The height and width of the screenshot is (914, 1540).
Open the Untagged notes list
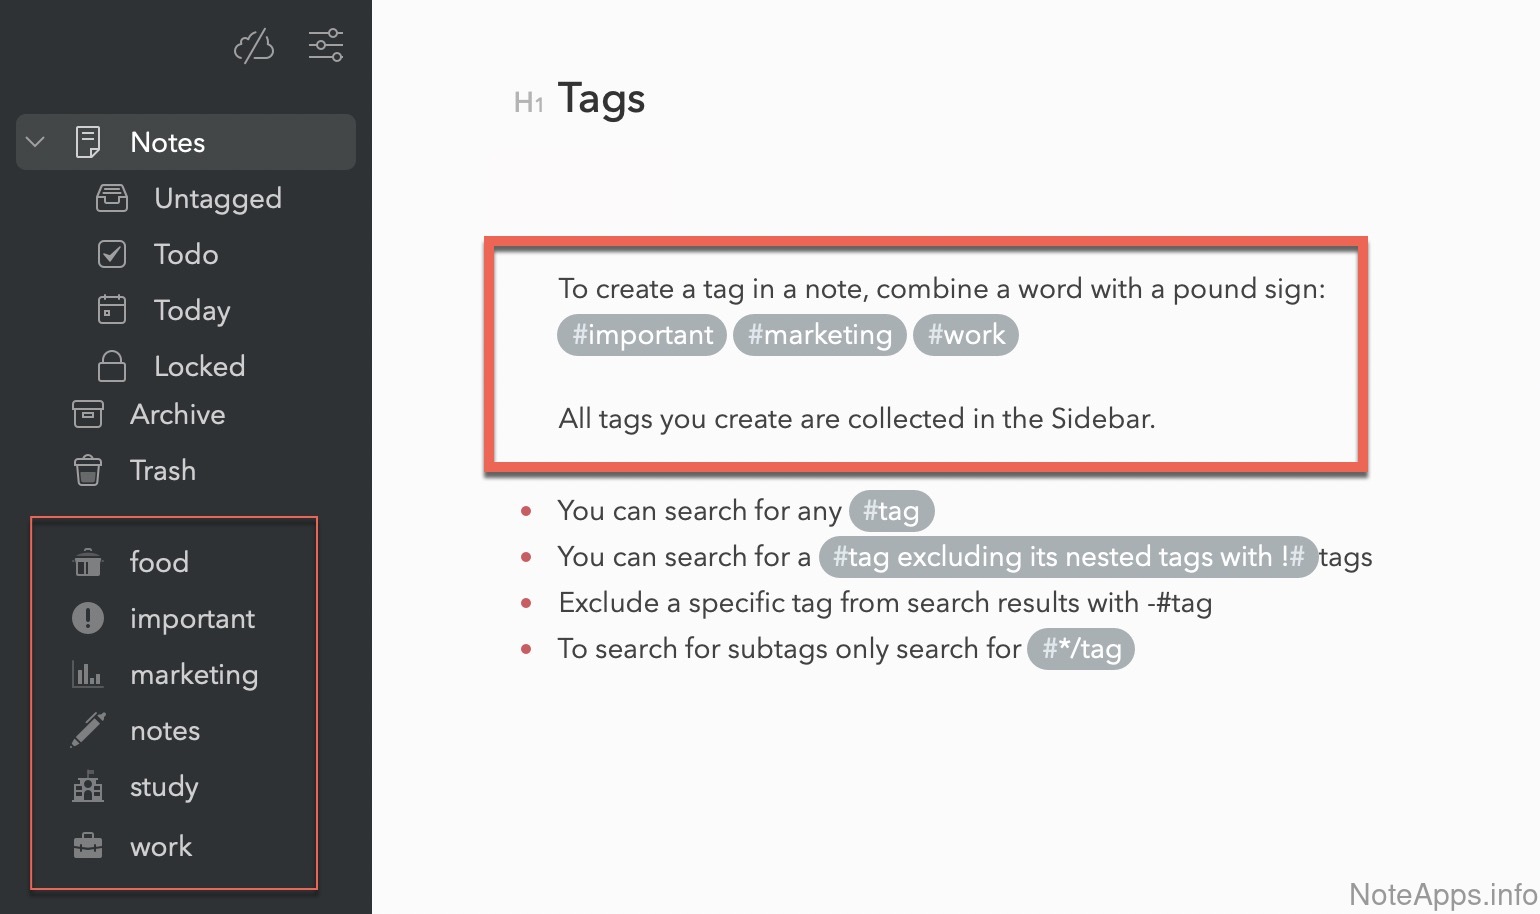(217, 198)
